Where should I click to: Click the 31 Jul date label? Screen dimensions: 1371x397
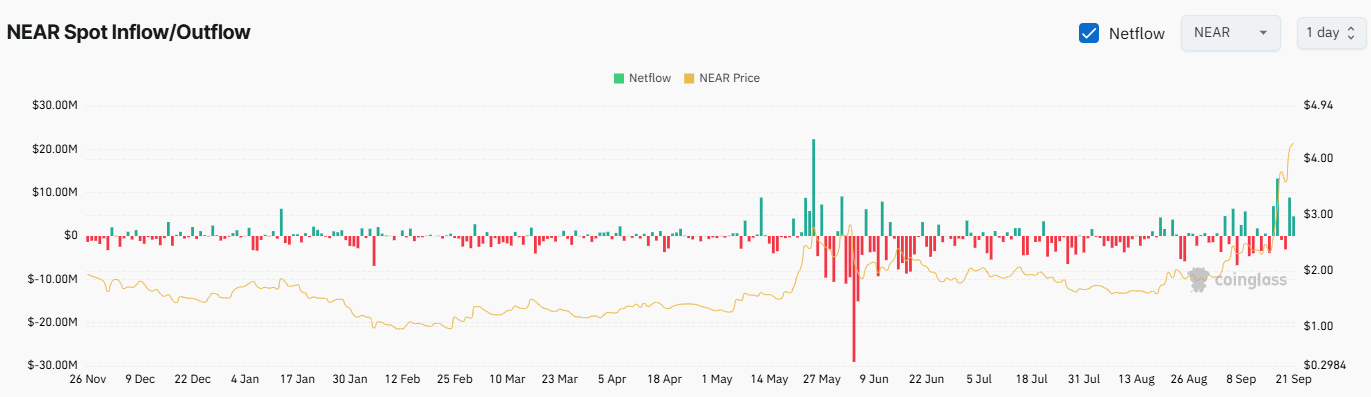click(x=1085, y=380)
